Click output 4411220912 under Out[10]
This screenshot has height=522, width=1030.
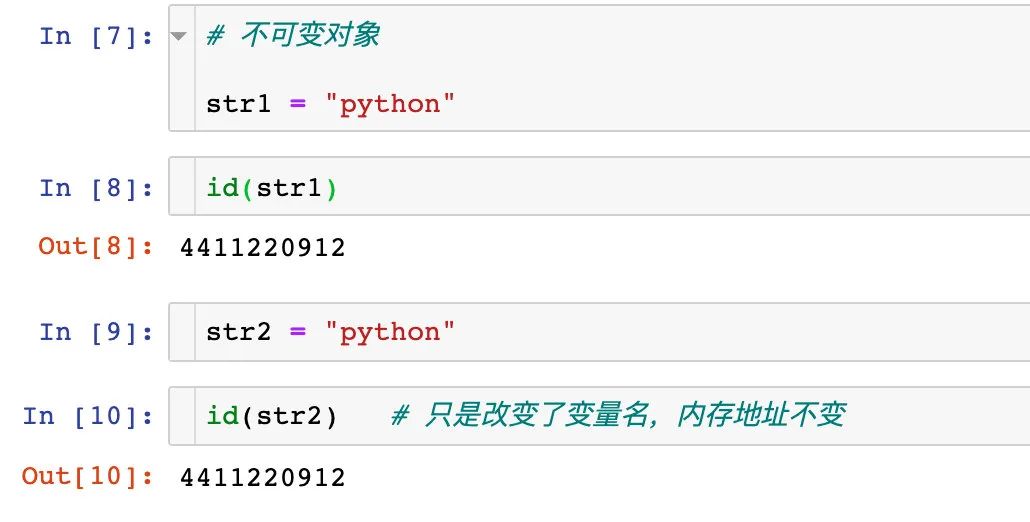tap(263, 477)
